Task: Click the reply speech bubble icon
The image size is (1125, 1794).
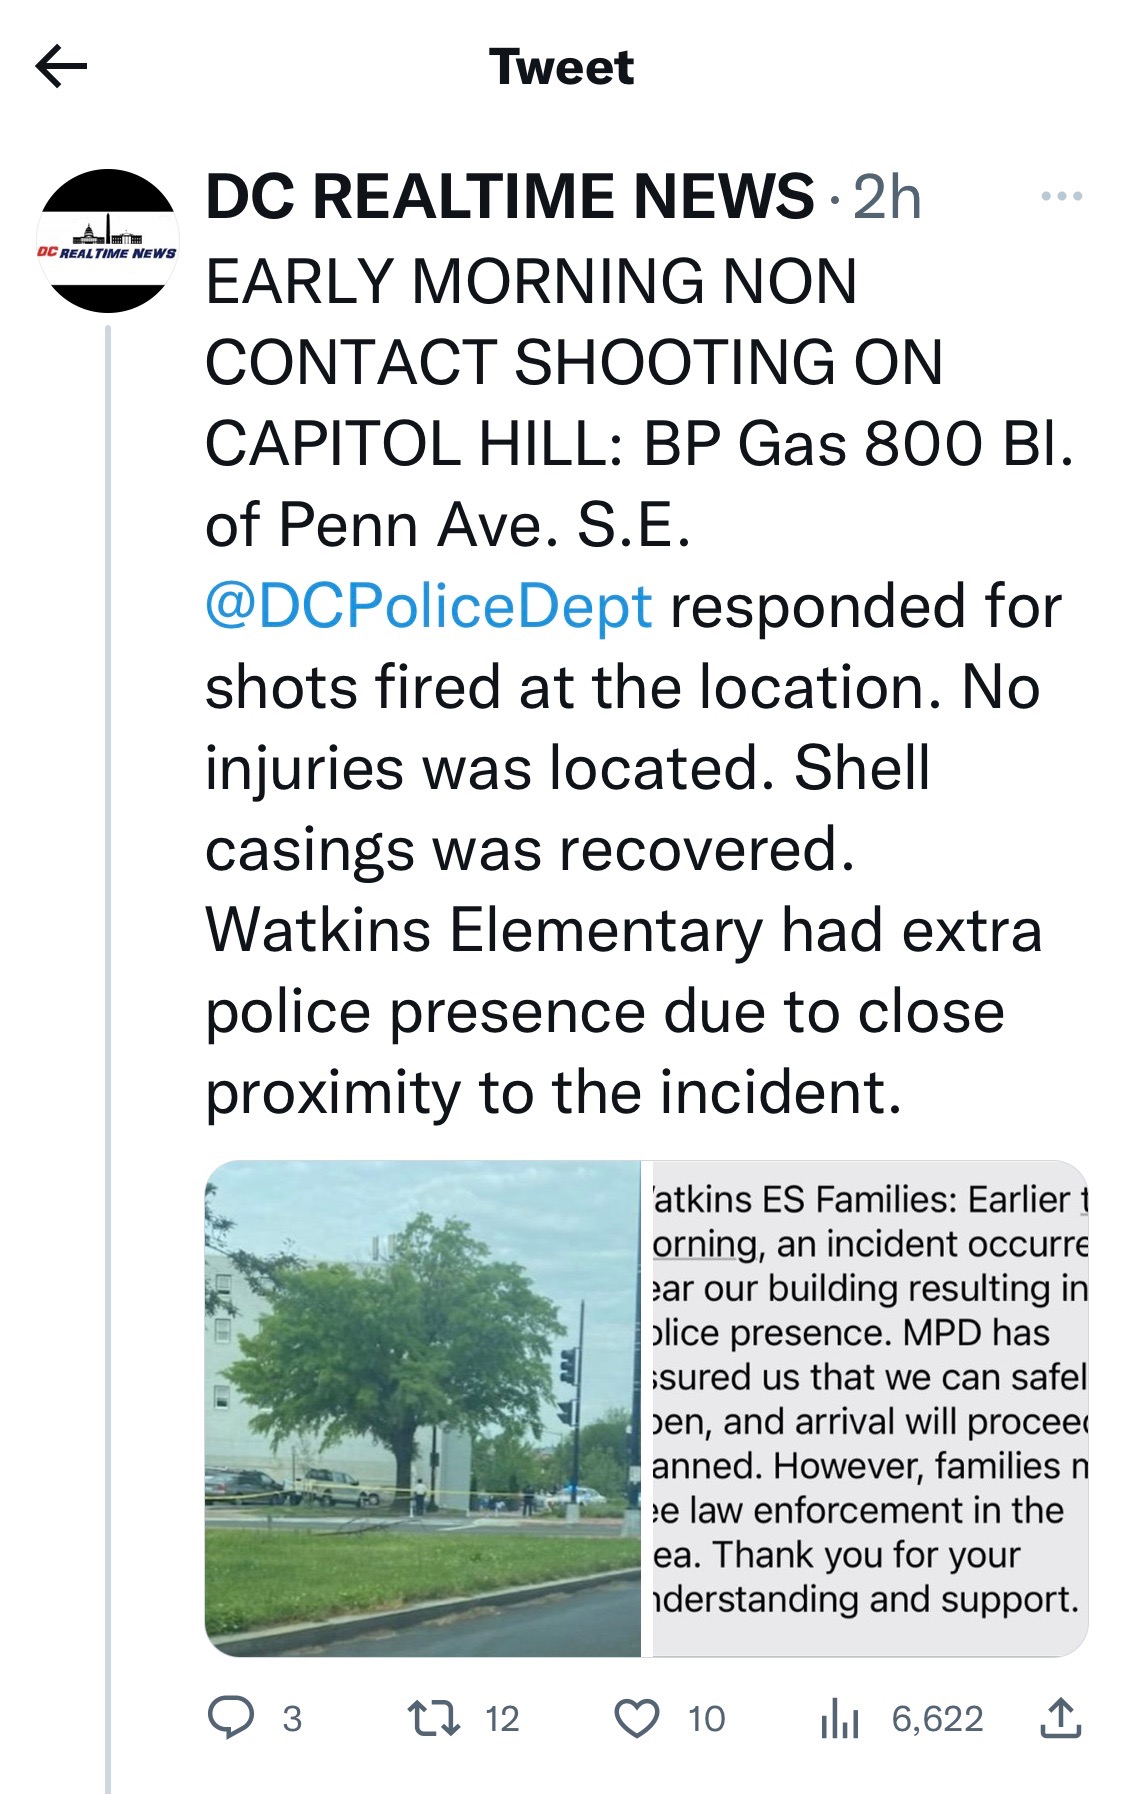Action: pos(231,1718)
